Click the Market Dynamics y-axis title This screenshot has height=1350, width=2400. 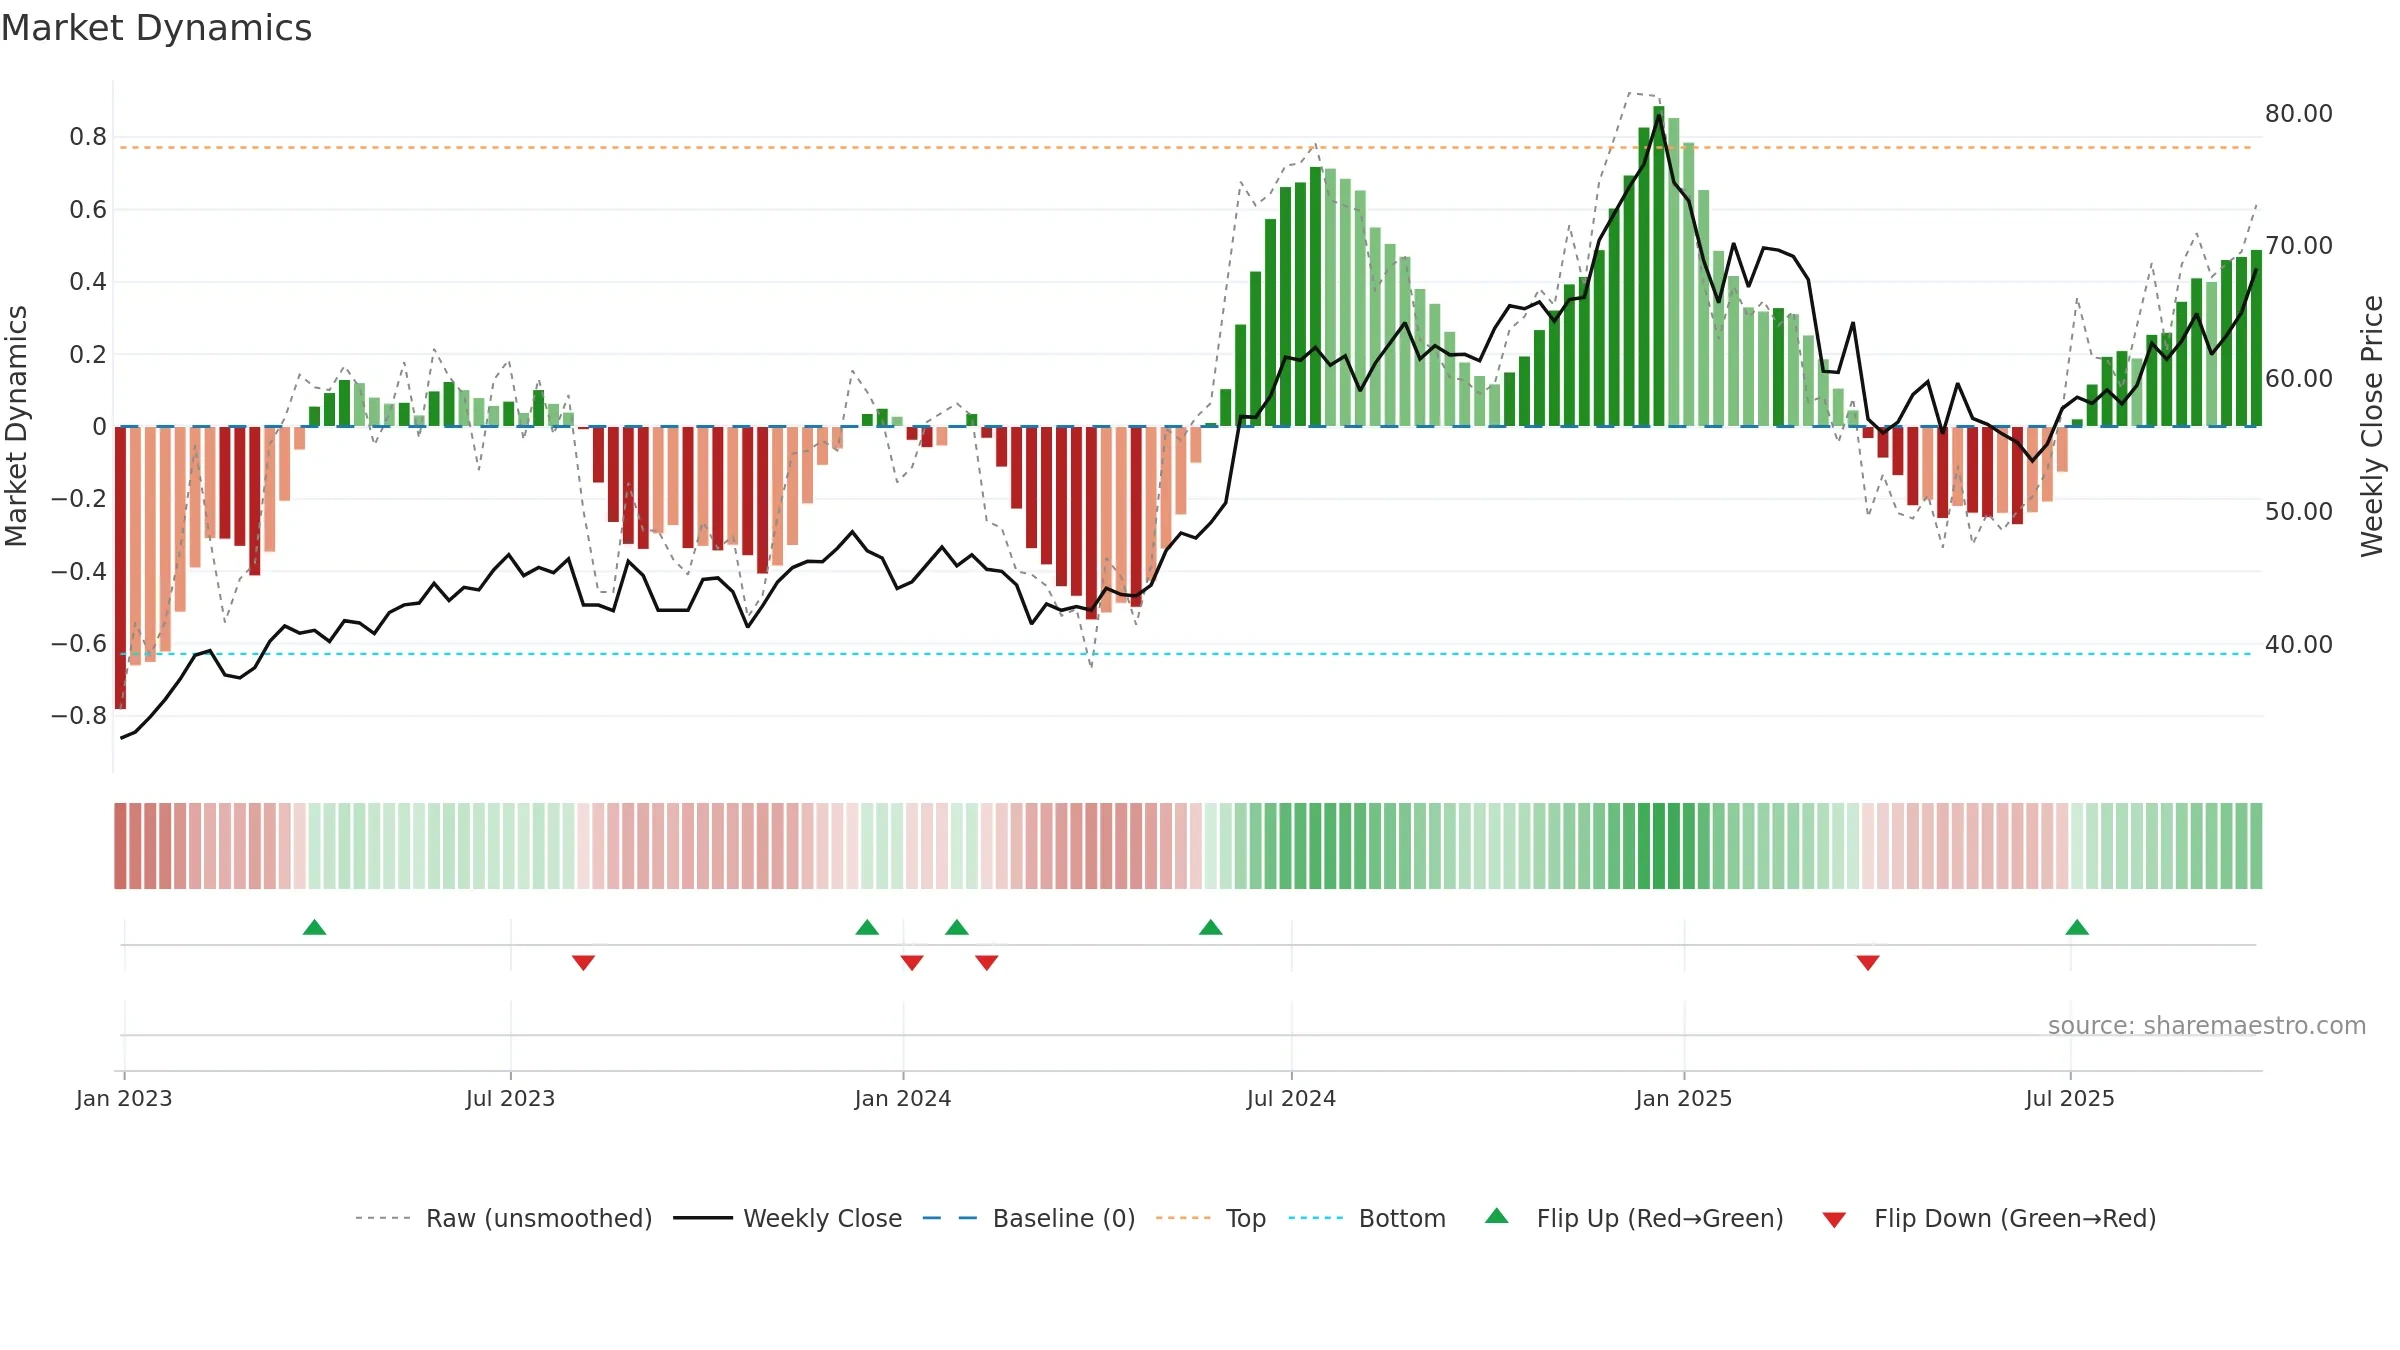tap(16, 426)
